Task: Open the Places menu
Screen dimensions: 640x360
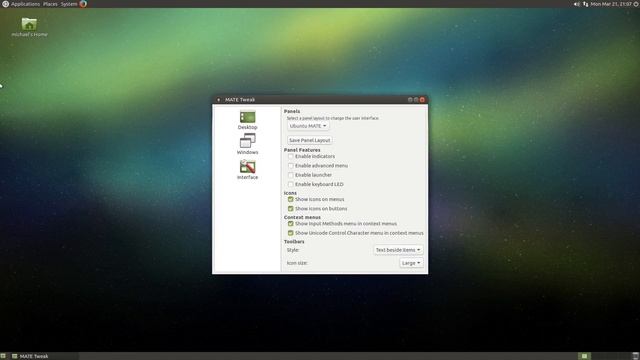Action: pyautogui.click(x=50, y=4)
